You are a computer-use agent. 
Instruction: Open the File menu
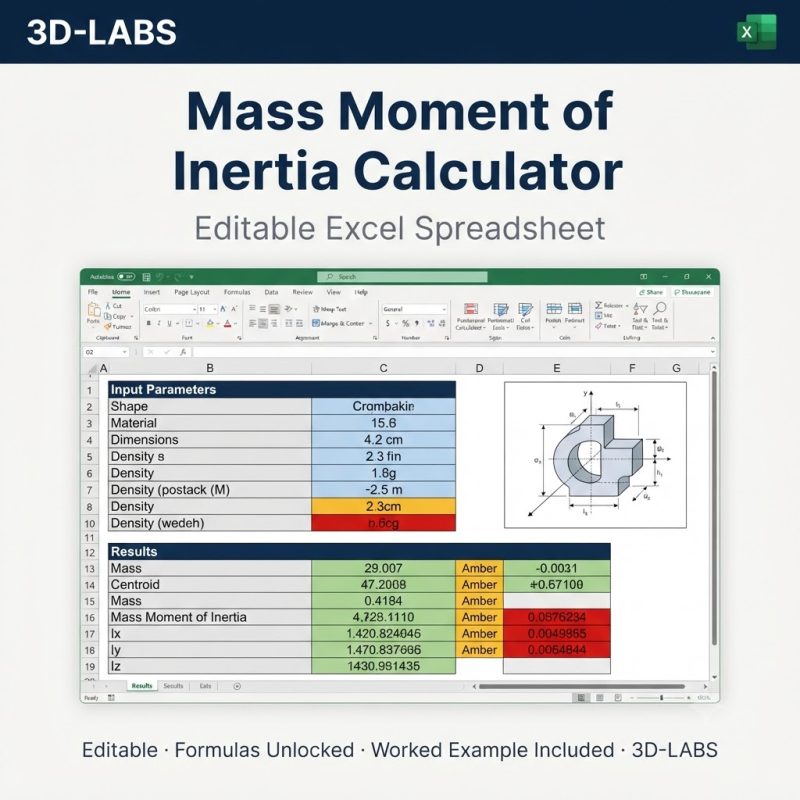pyautogui.click(x=93, y=292)
